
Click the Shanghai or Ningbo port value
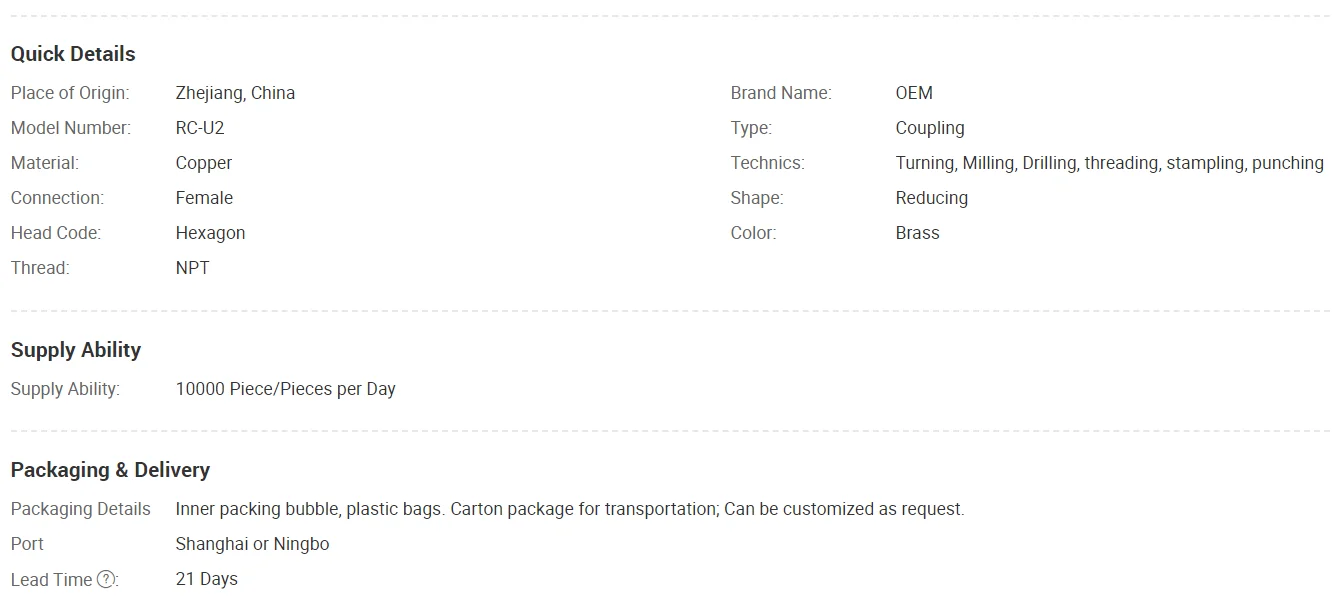tap(252, 544)
